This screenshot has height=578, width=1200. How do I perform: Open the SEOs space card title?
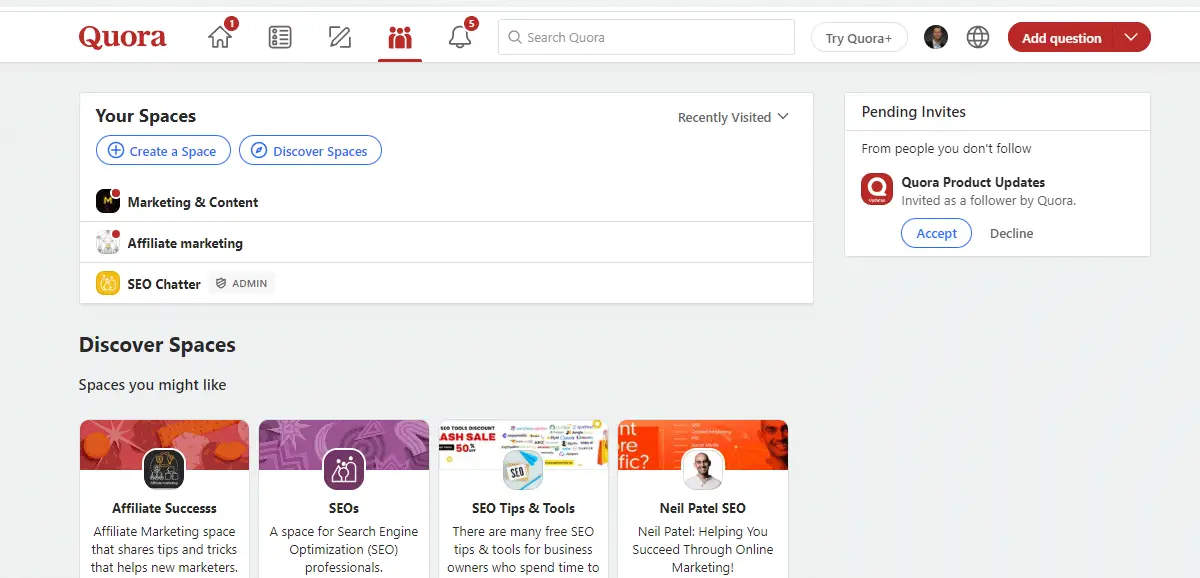343,508
